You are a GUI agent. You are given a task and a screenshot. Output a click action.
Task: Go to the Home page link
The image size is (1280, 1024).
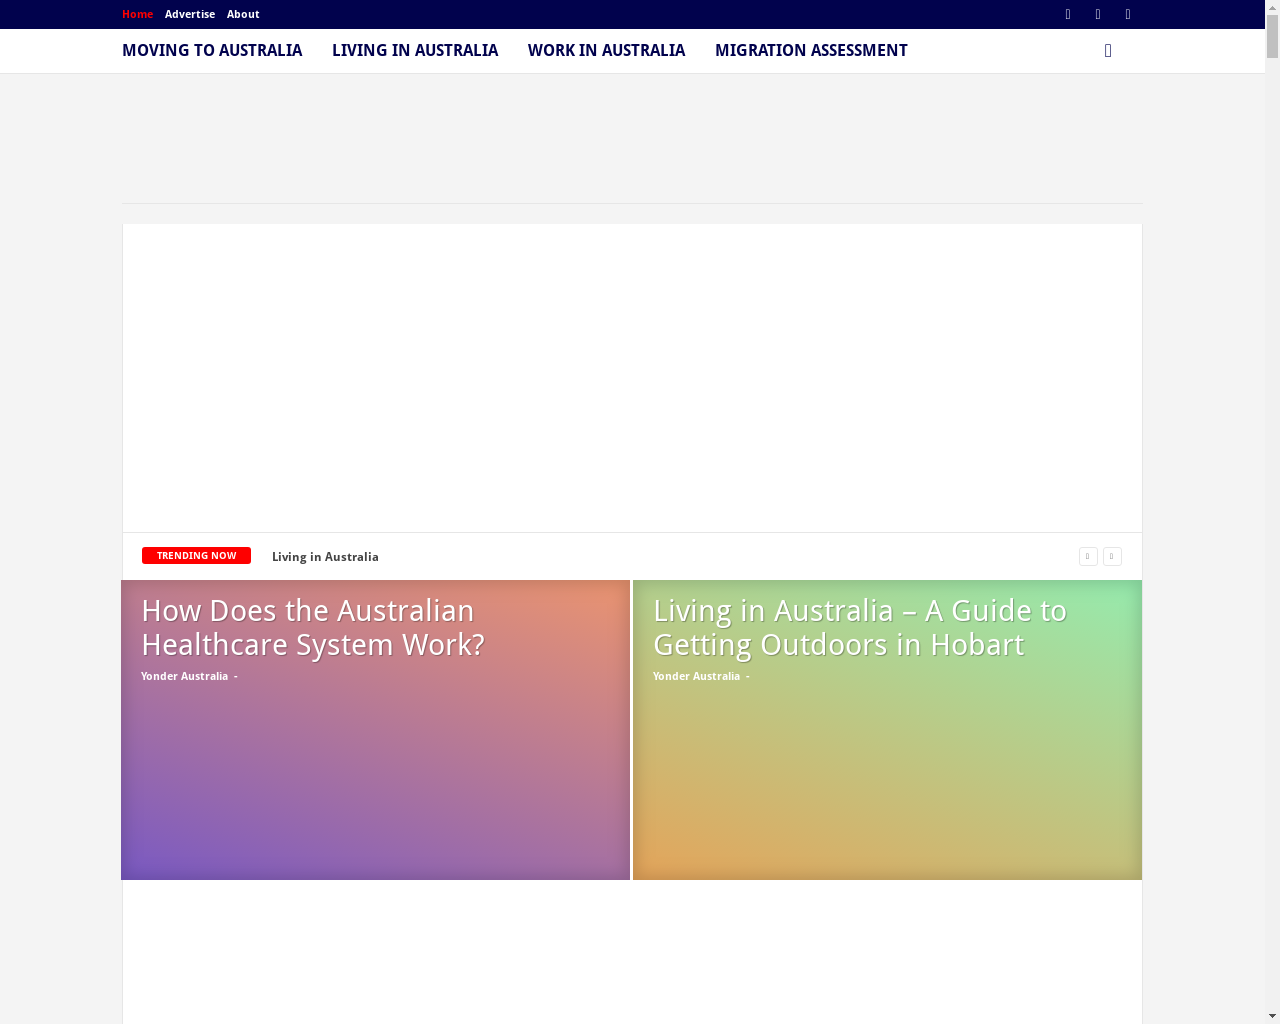(137, 14)
